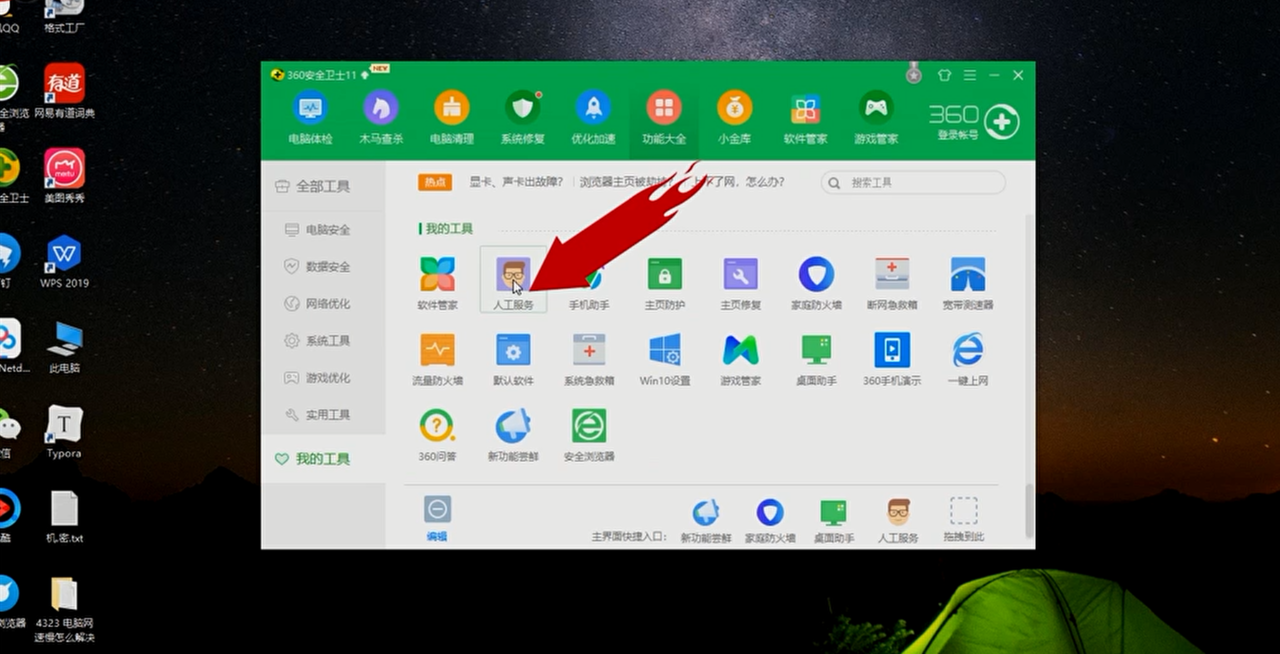This screenshot has height=654, width=1280.
Task: Launch 360手机演示 tool
Action: [x=892, y=360]
